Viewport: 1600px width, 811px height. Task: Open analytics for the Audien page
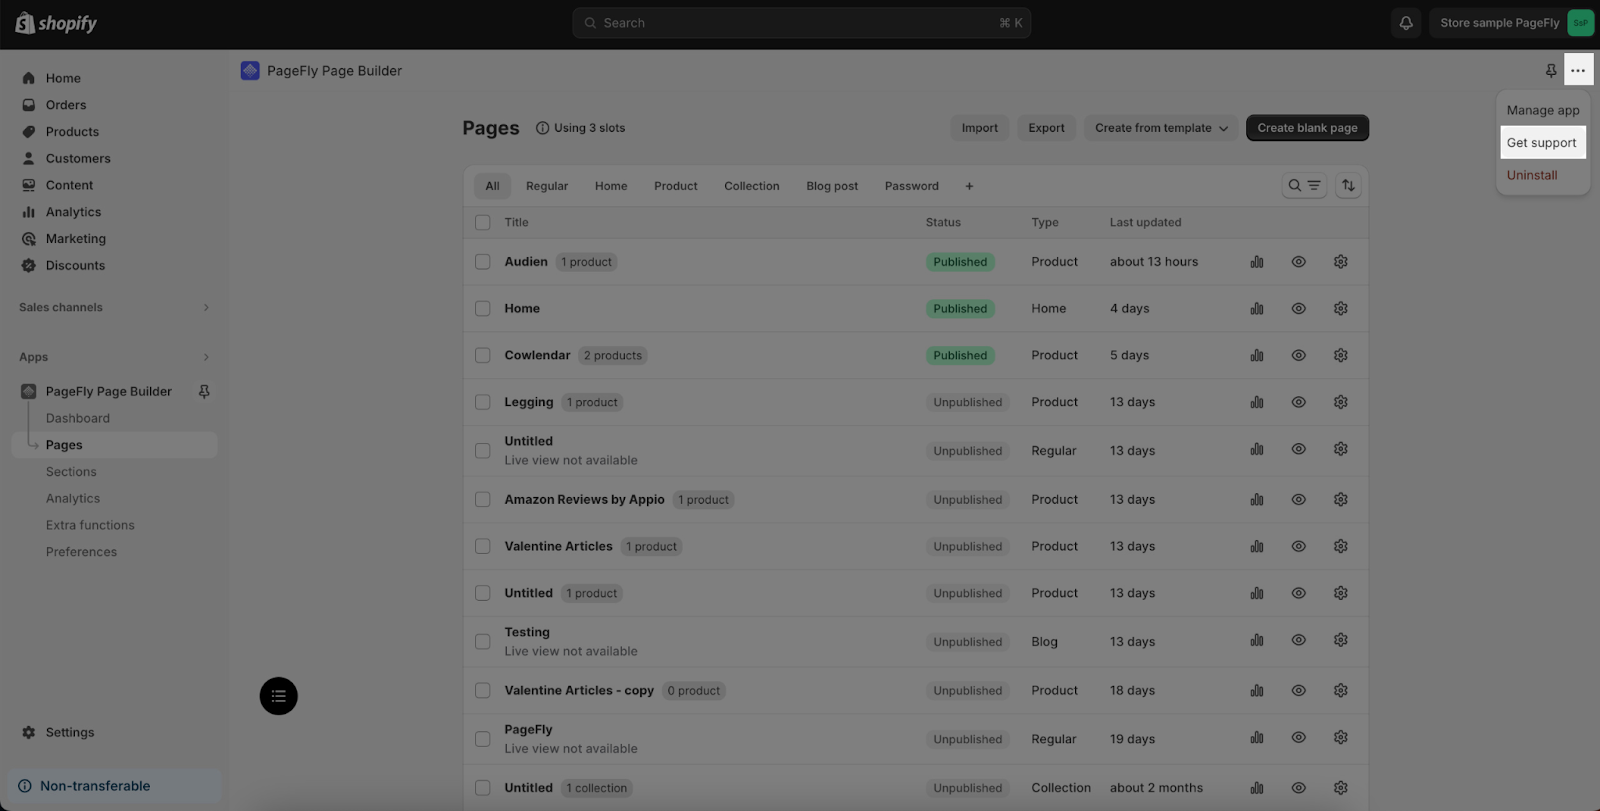tap(1257, 262)
